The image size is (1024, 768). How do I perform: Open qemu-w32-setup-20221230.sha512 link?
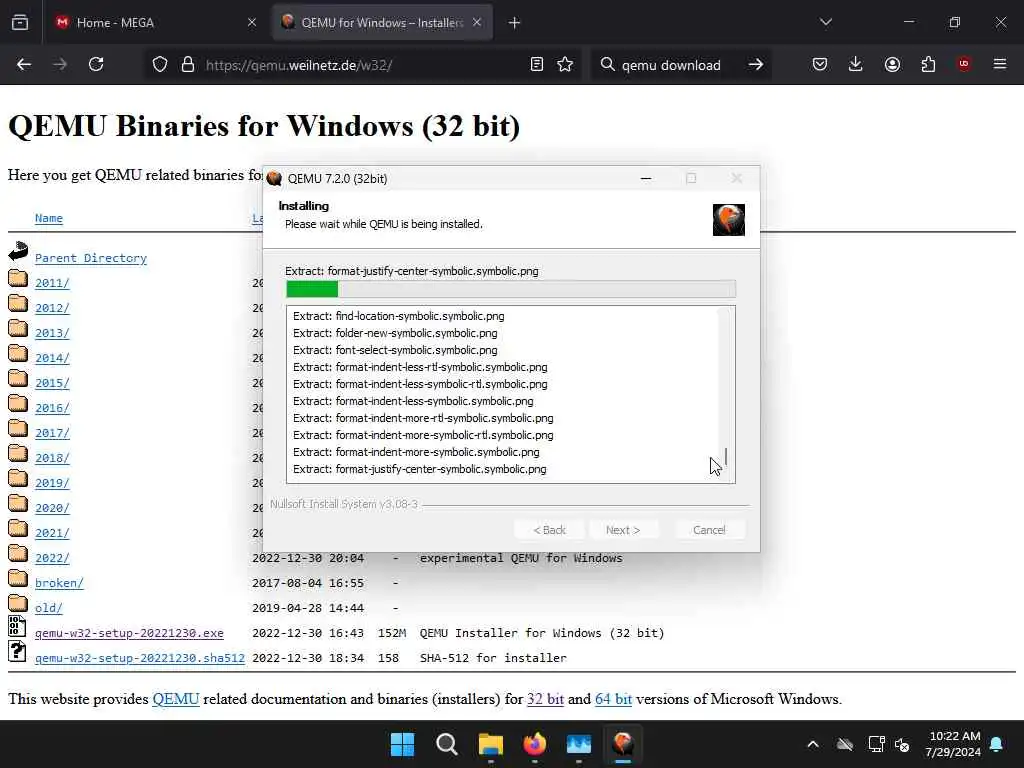click(140, 658)
